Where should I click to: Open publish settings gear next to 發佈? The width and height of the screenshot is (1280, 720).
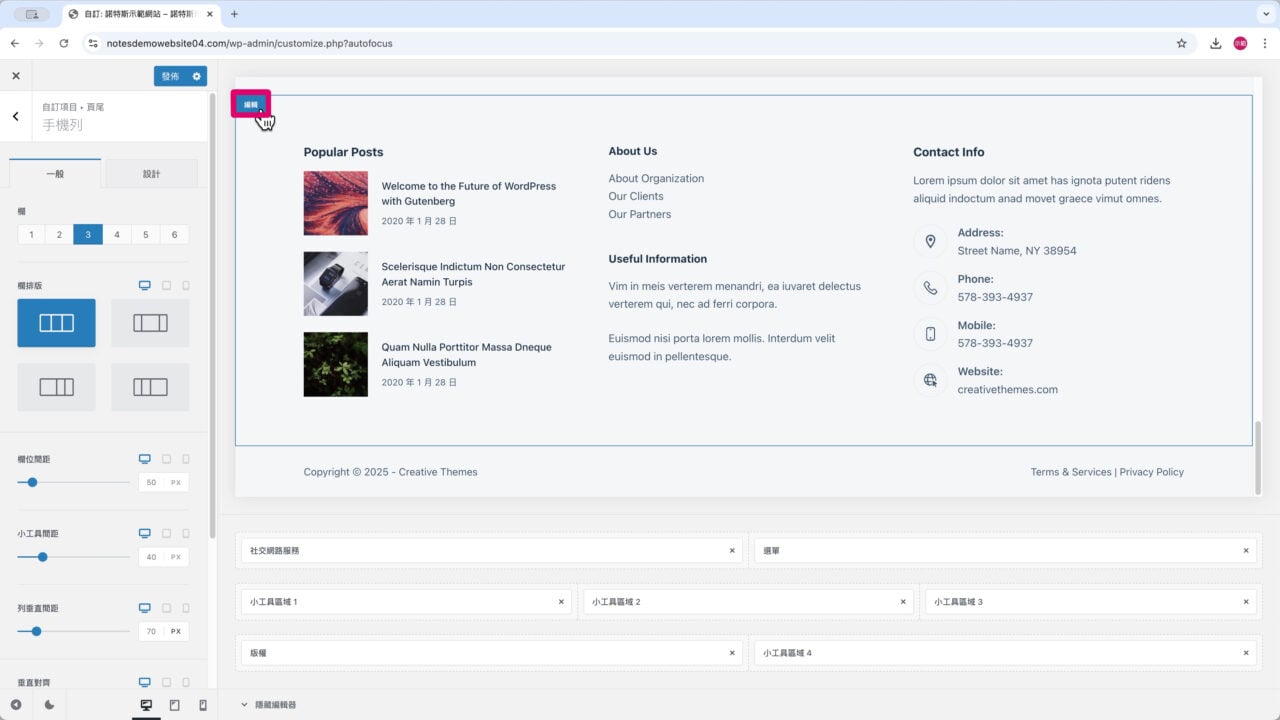point(197,76)
